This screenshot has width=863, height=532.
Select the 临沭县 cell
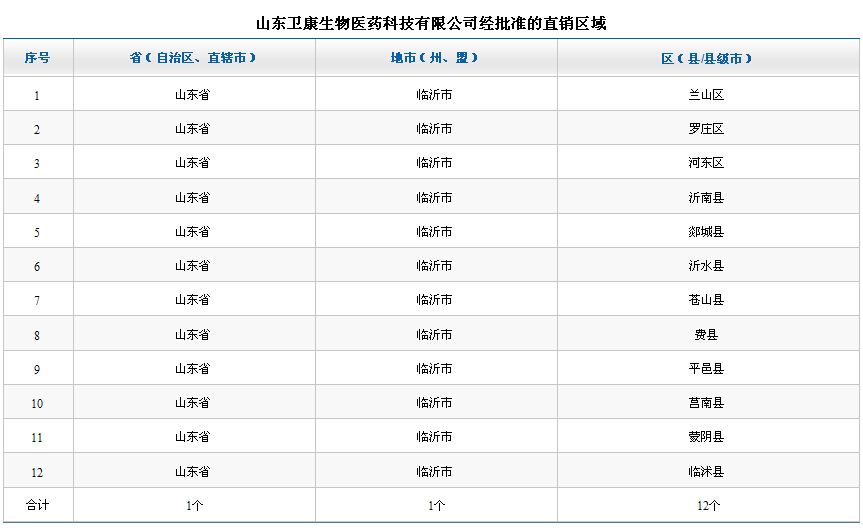pos(706,471)
